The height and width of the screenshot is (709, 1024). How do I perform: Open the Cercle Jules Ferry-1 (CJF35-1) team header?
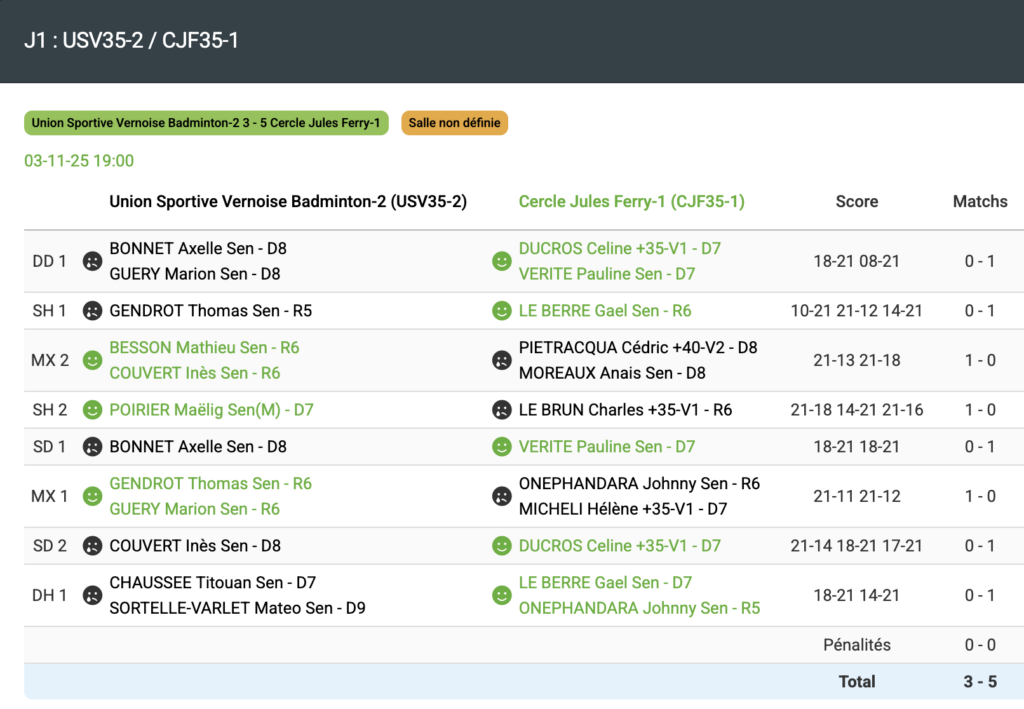coord(631,202)
